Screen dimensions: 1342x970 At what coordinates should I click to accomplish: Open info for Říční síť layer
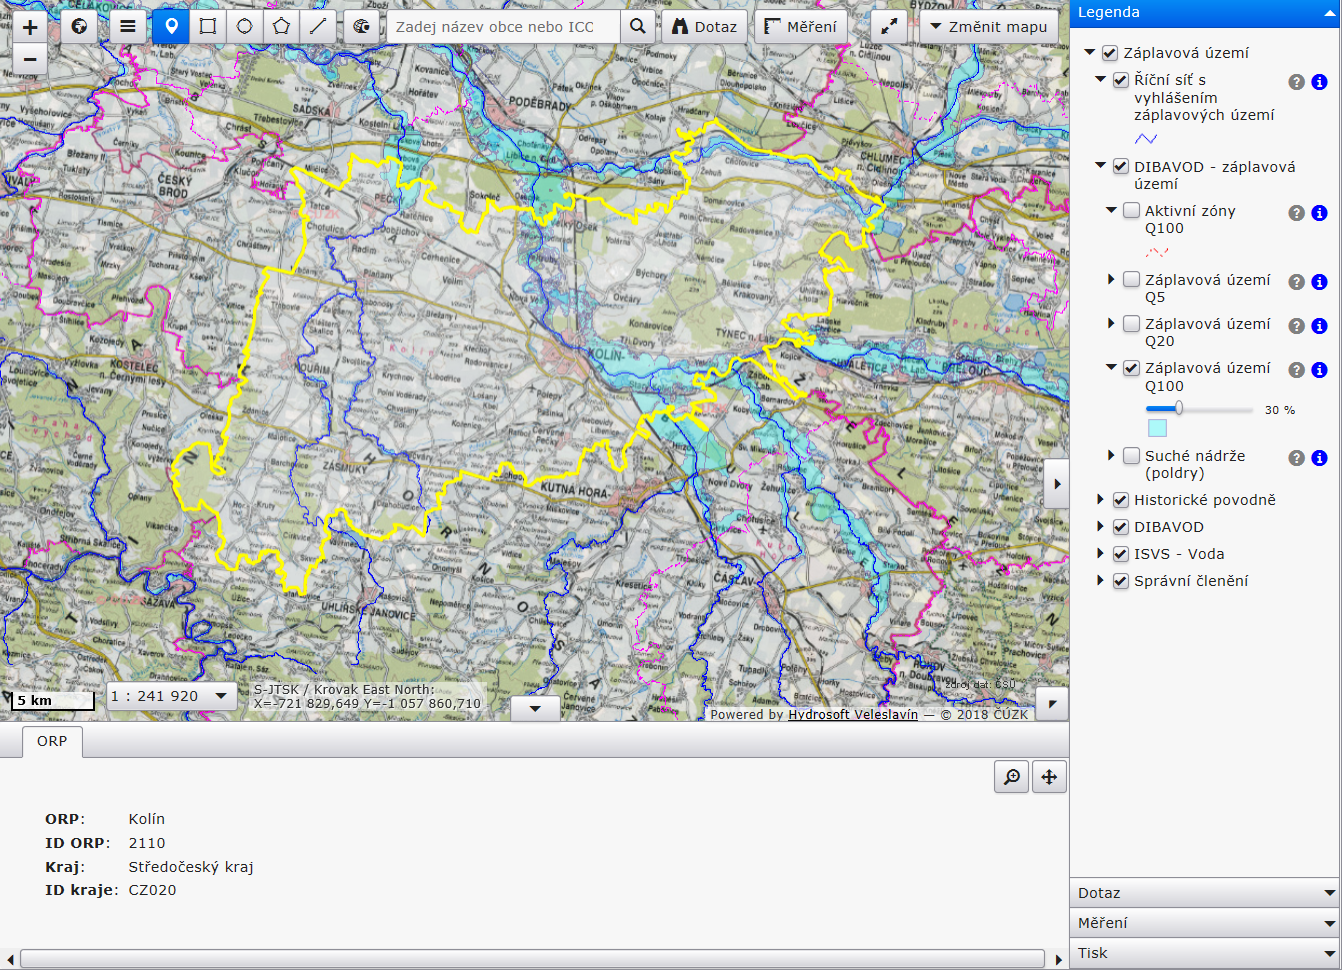coord(1320,82)
